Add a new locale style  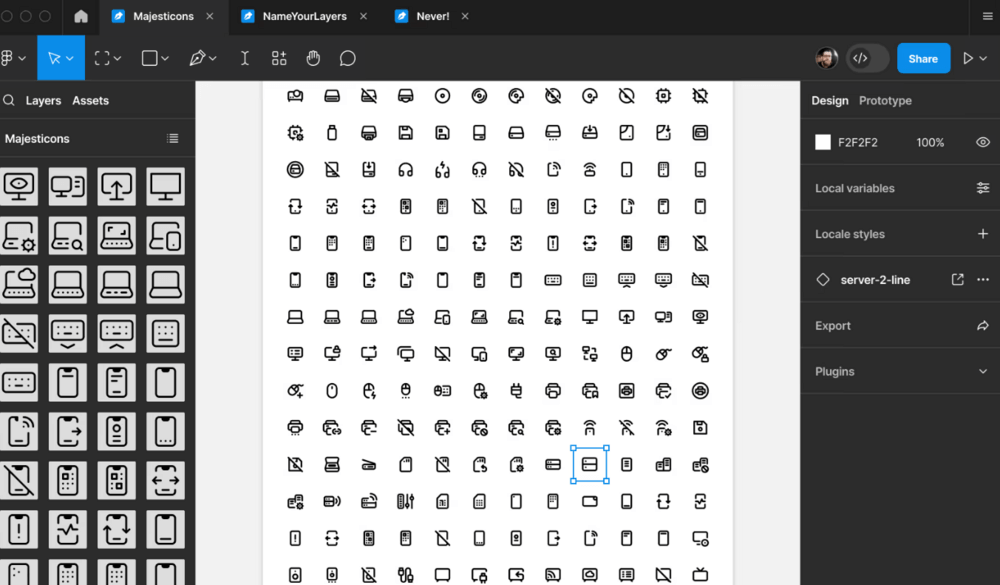982,234
